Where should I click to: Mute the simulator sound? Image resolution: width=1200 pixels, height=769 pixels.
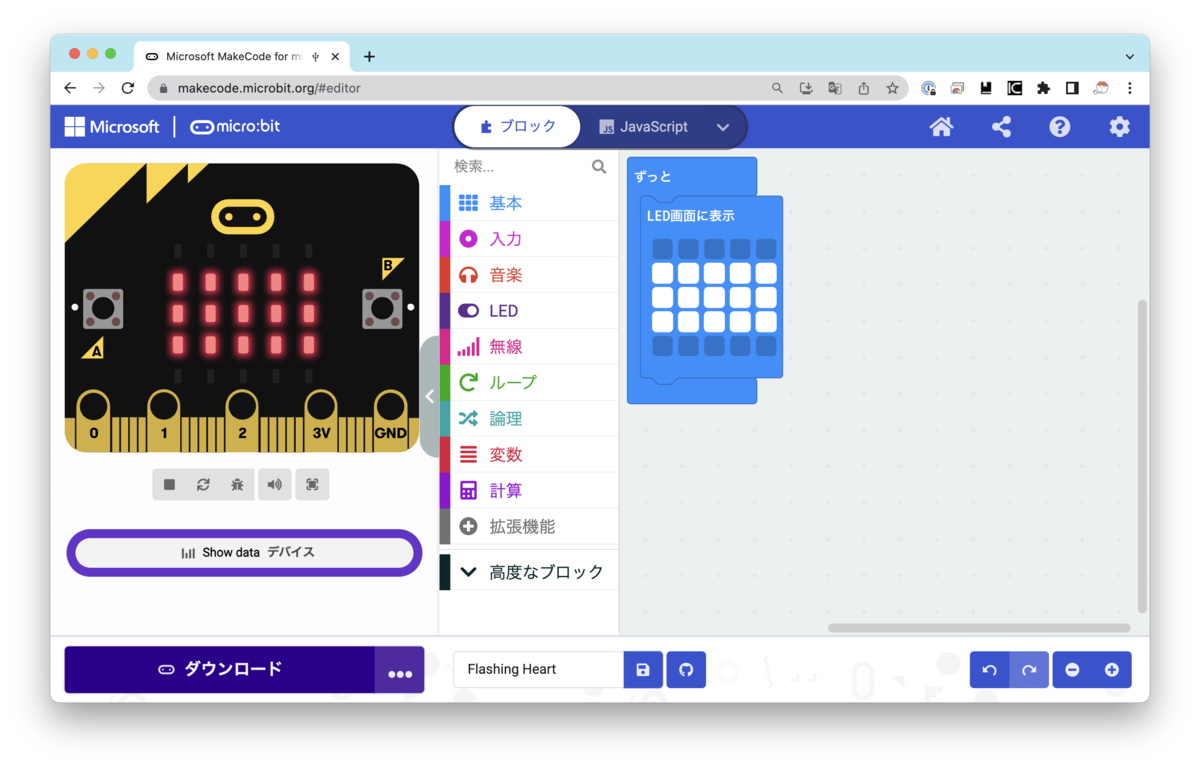tap(274, 484)
